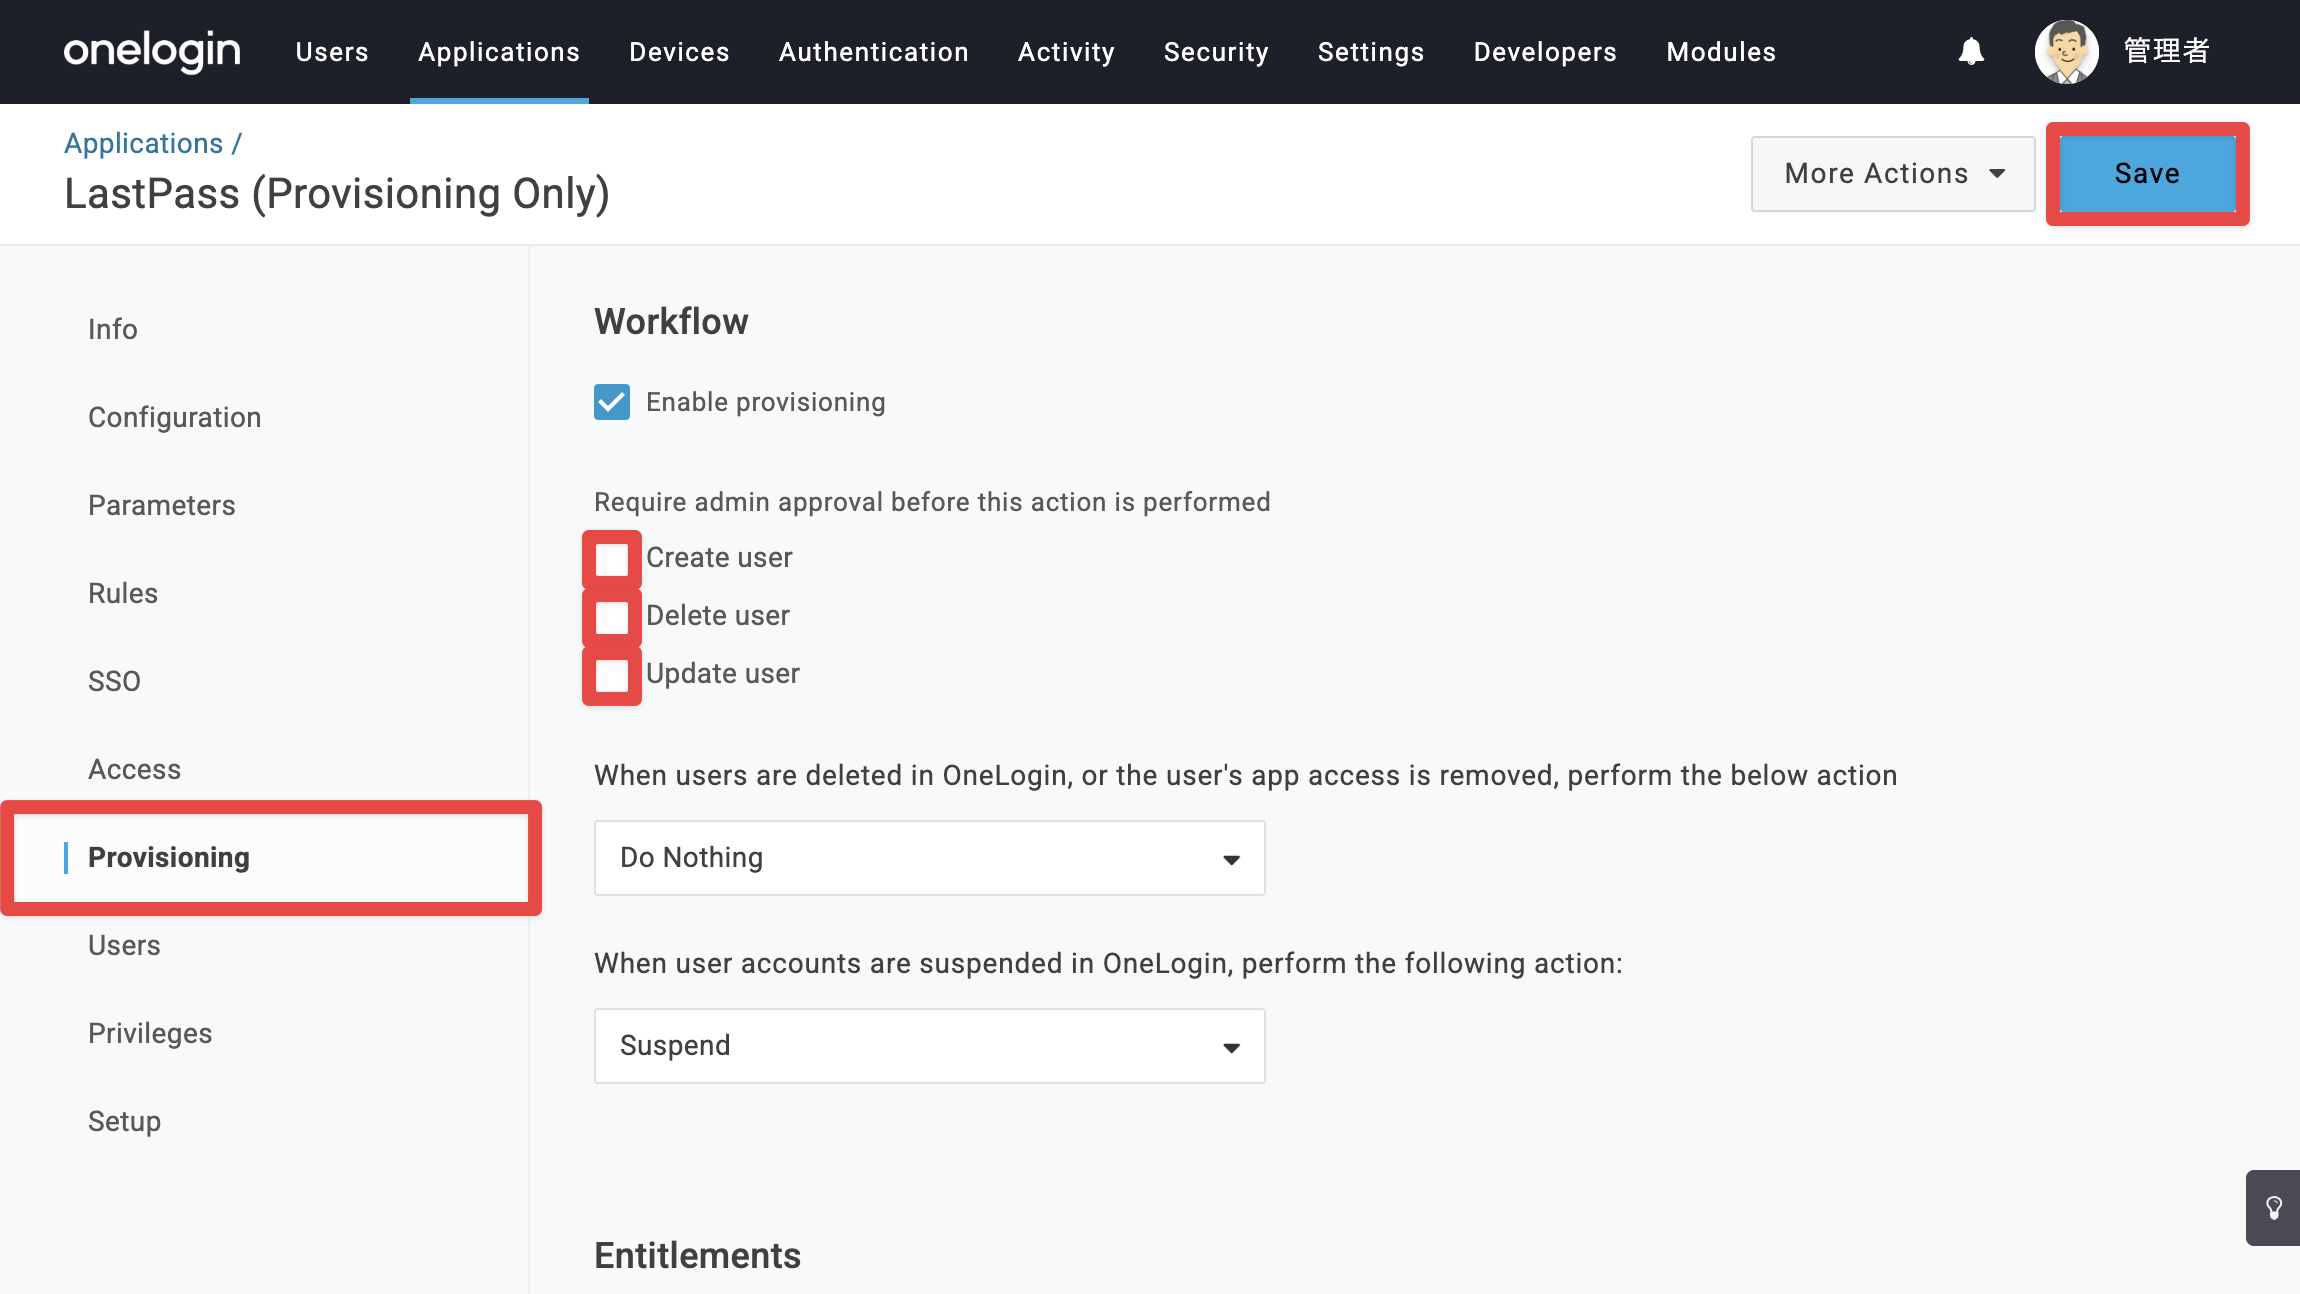Open the Modules menu

pos(1721,52)
